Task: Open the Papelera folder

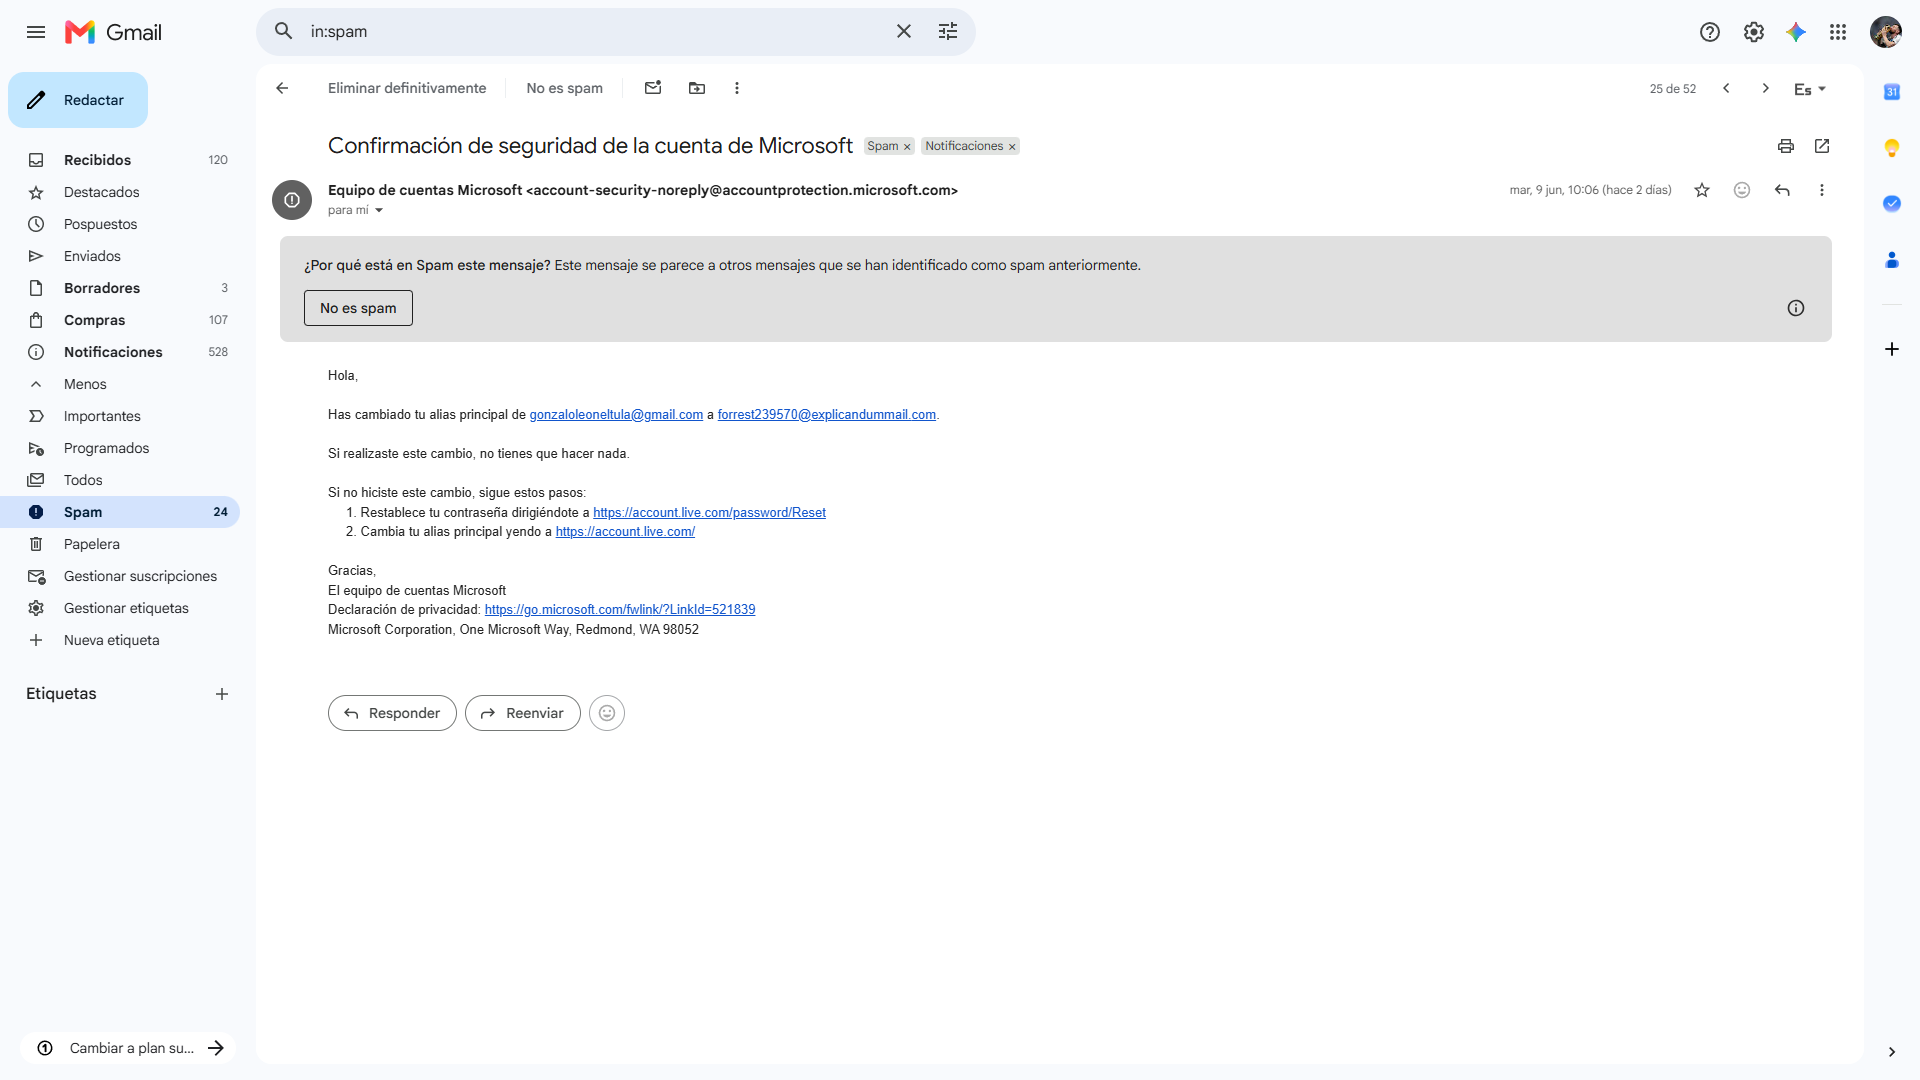Action: point(120,544)
